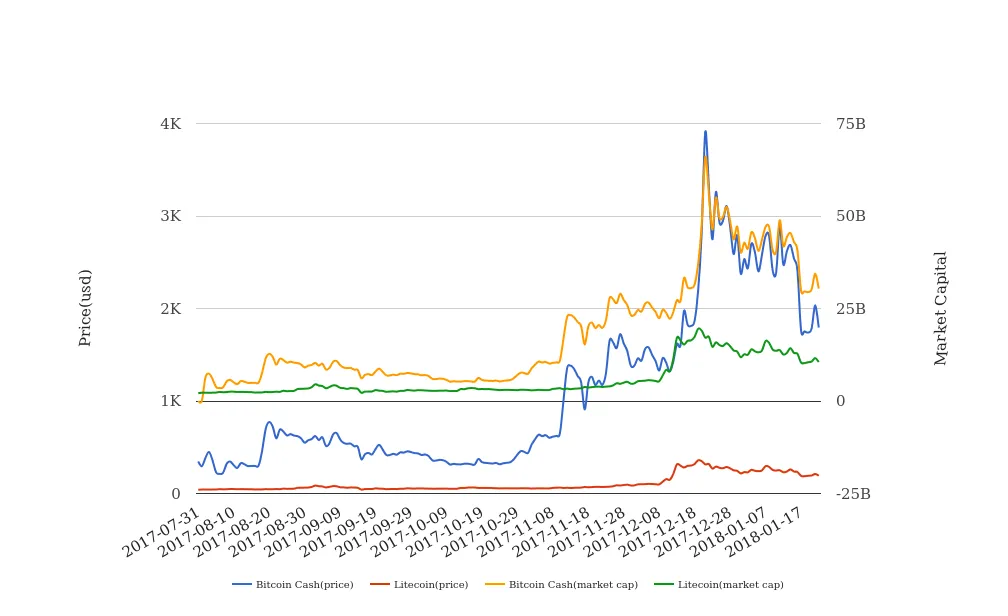The width and height of the screenshot is (1008, 616).
Task: Click the red Litecoin(price) legend line marker
Action: pyautogui.click(x=379, y=584)
